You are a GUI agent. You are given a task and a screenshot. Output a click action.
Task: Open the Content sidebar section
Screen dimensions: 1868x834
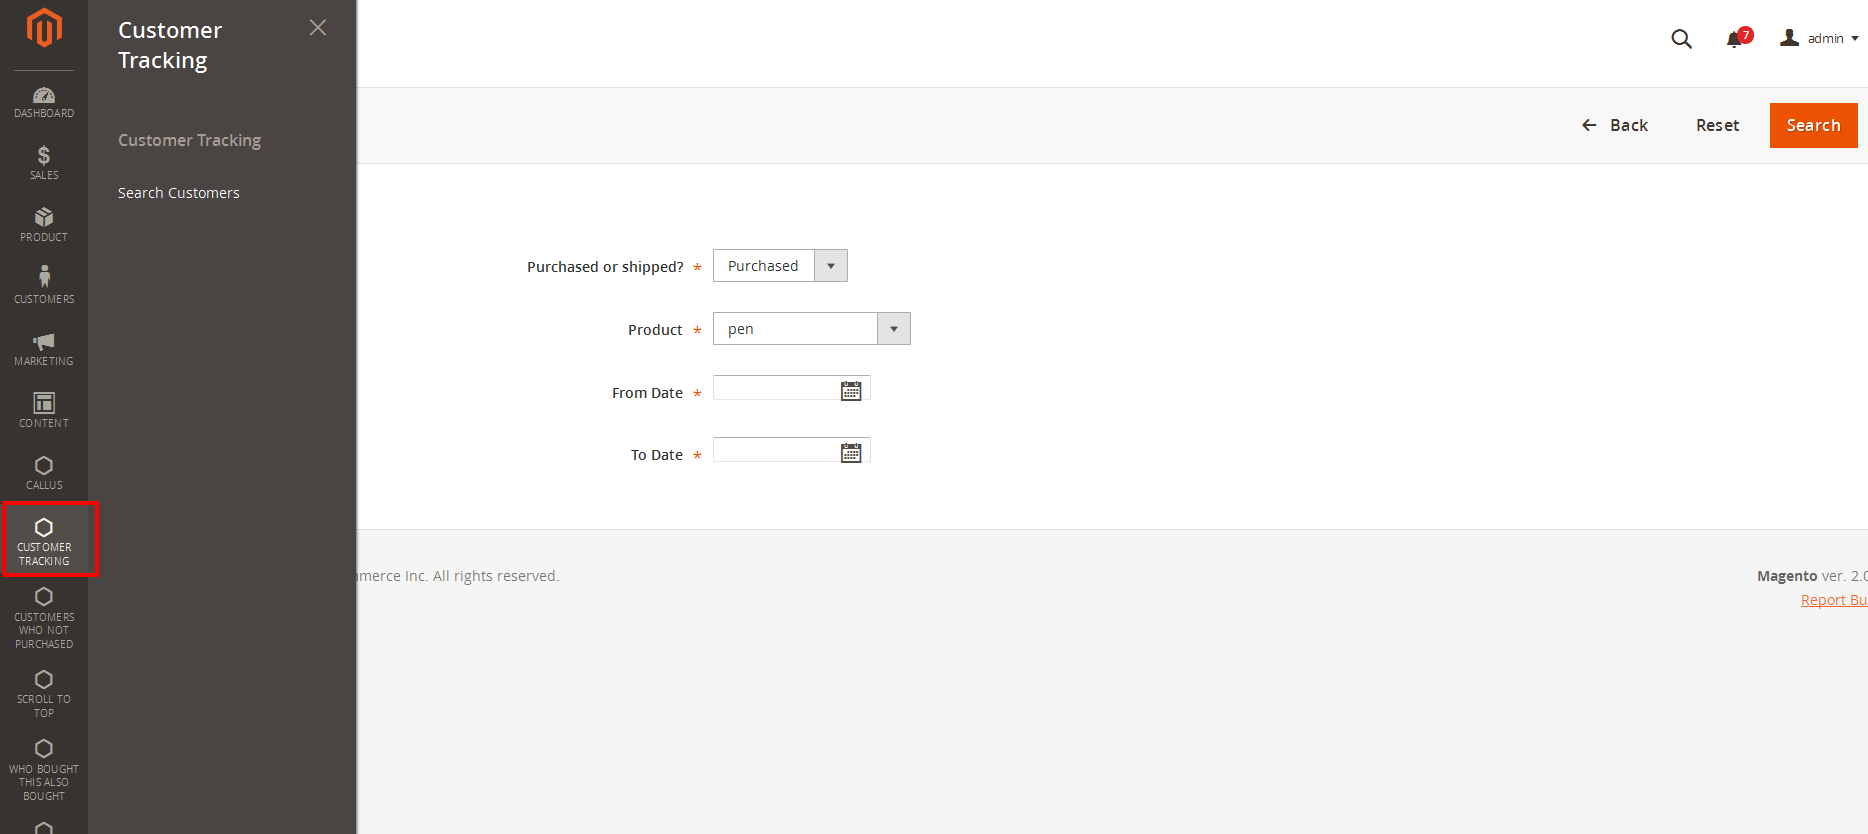pos(44,411)
